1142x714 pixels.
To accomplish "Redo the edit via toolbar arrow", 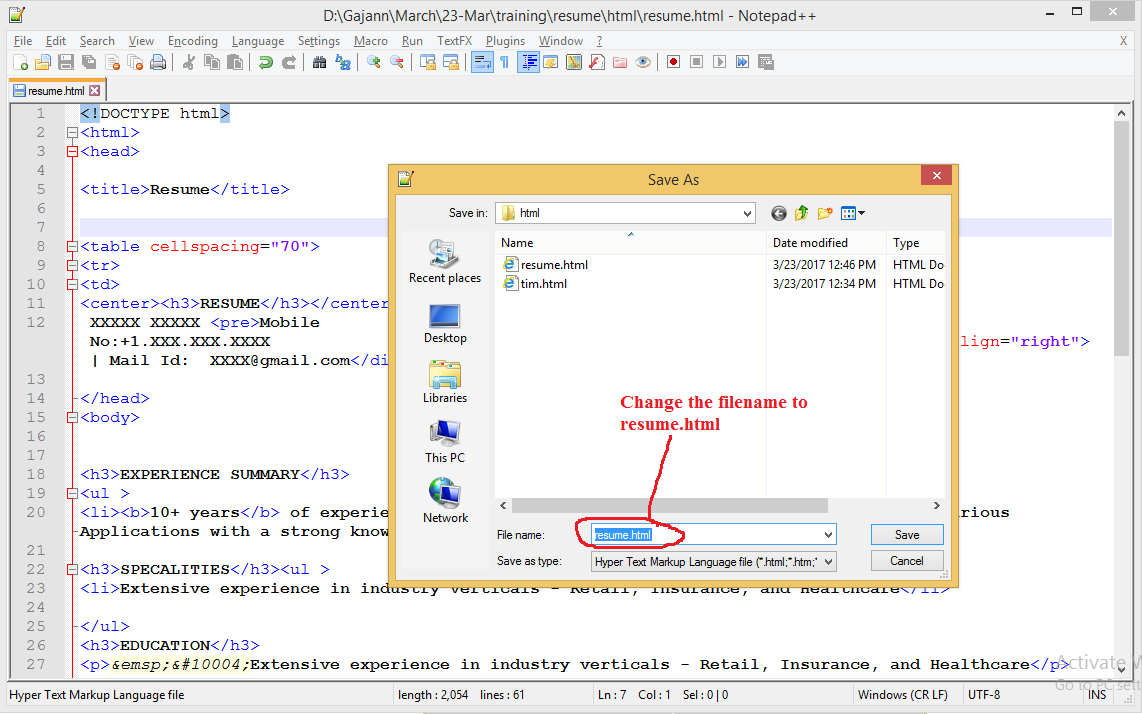I will click(x=288, y=63).
